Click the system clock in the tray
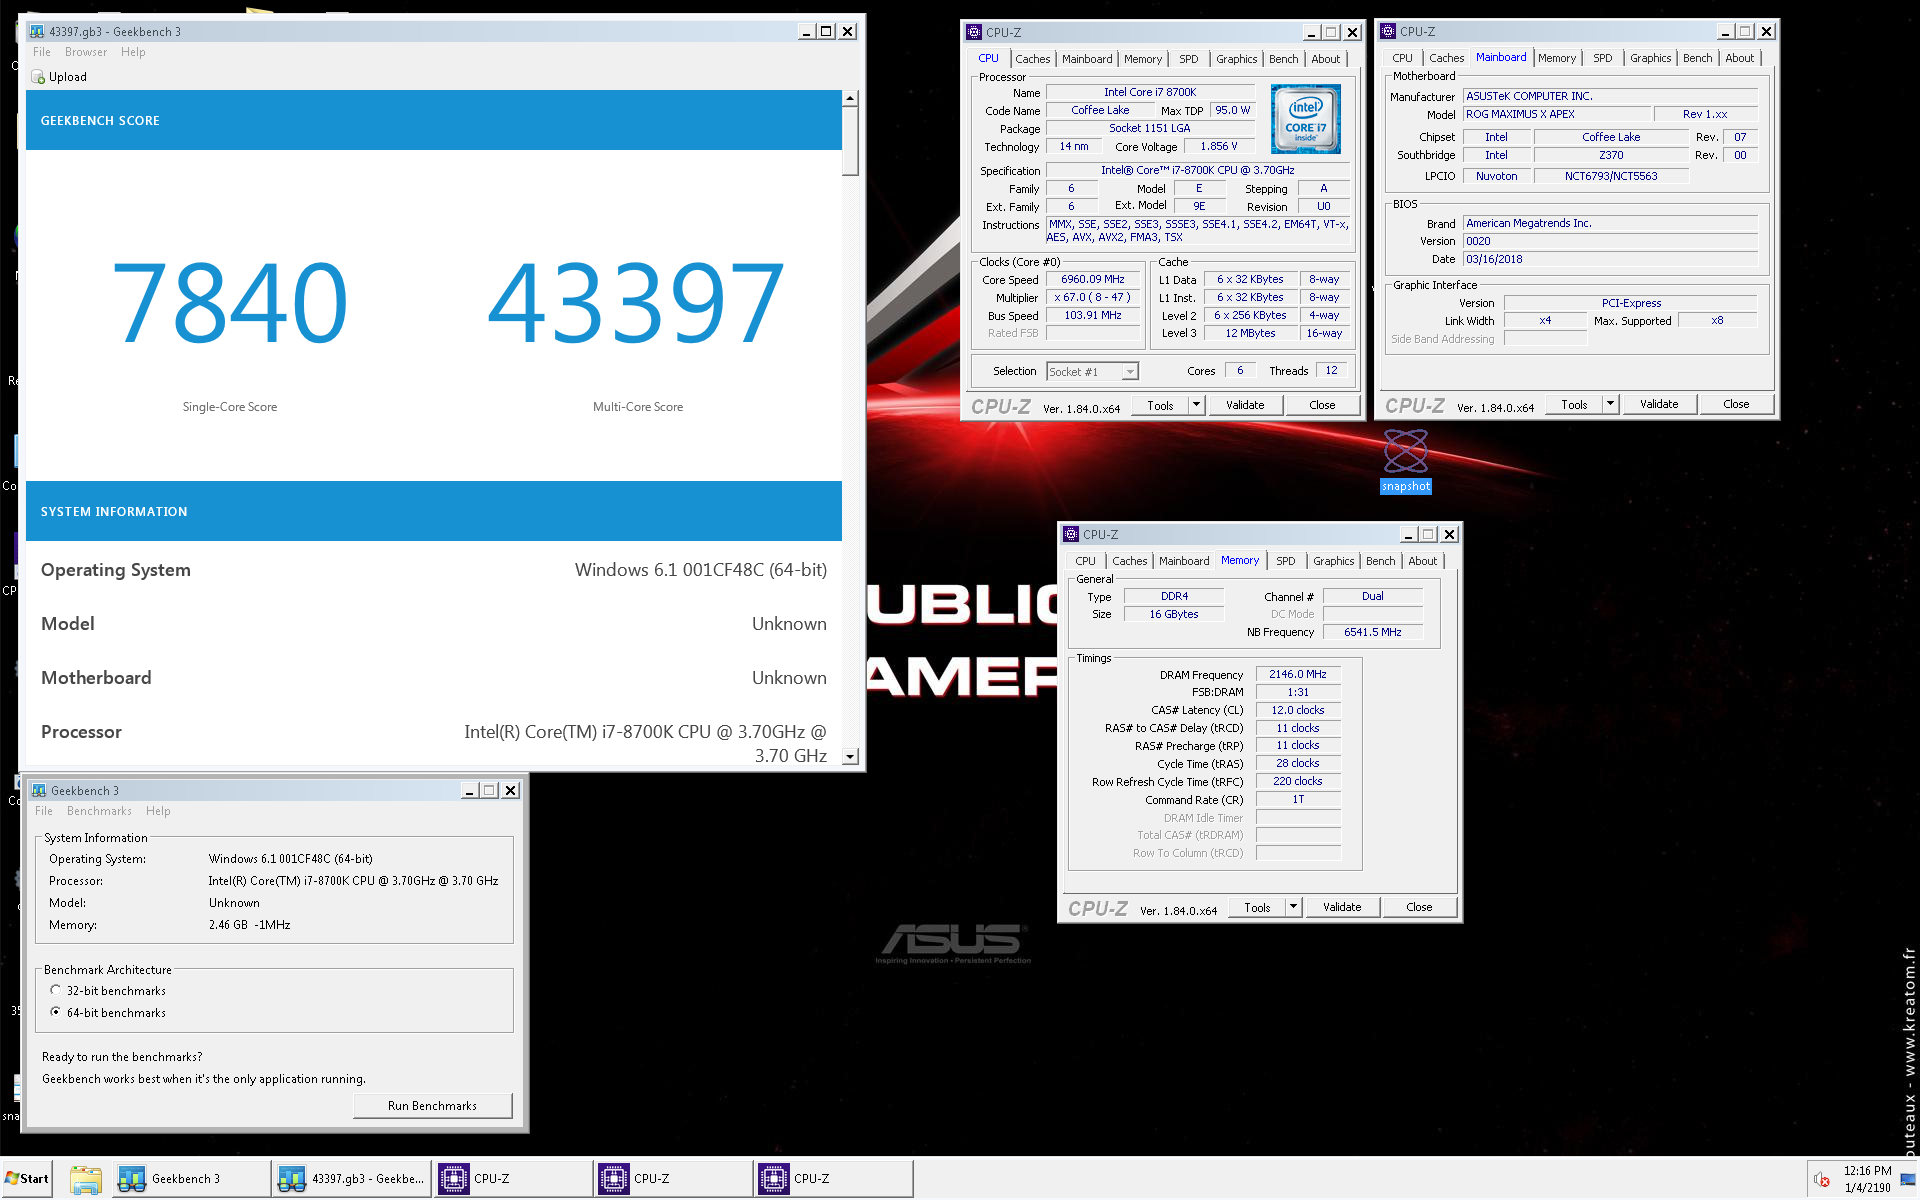The width and height of the screenshot is (1920, 1200). coord(1867,1179)
